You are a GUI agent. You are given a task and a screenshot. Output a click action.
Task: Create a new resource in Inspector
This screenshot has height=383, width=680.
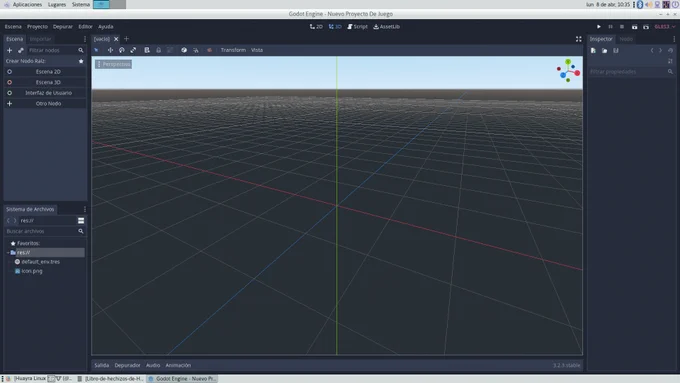(593, 50)
